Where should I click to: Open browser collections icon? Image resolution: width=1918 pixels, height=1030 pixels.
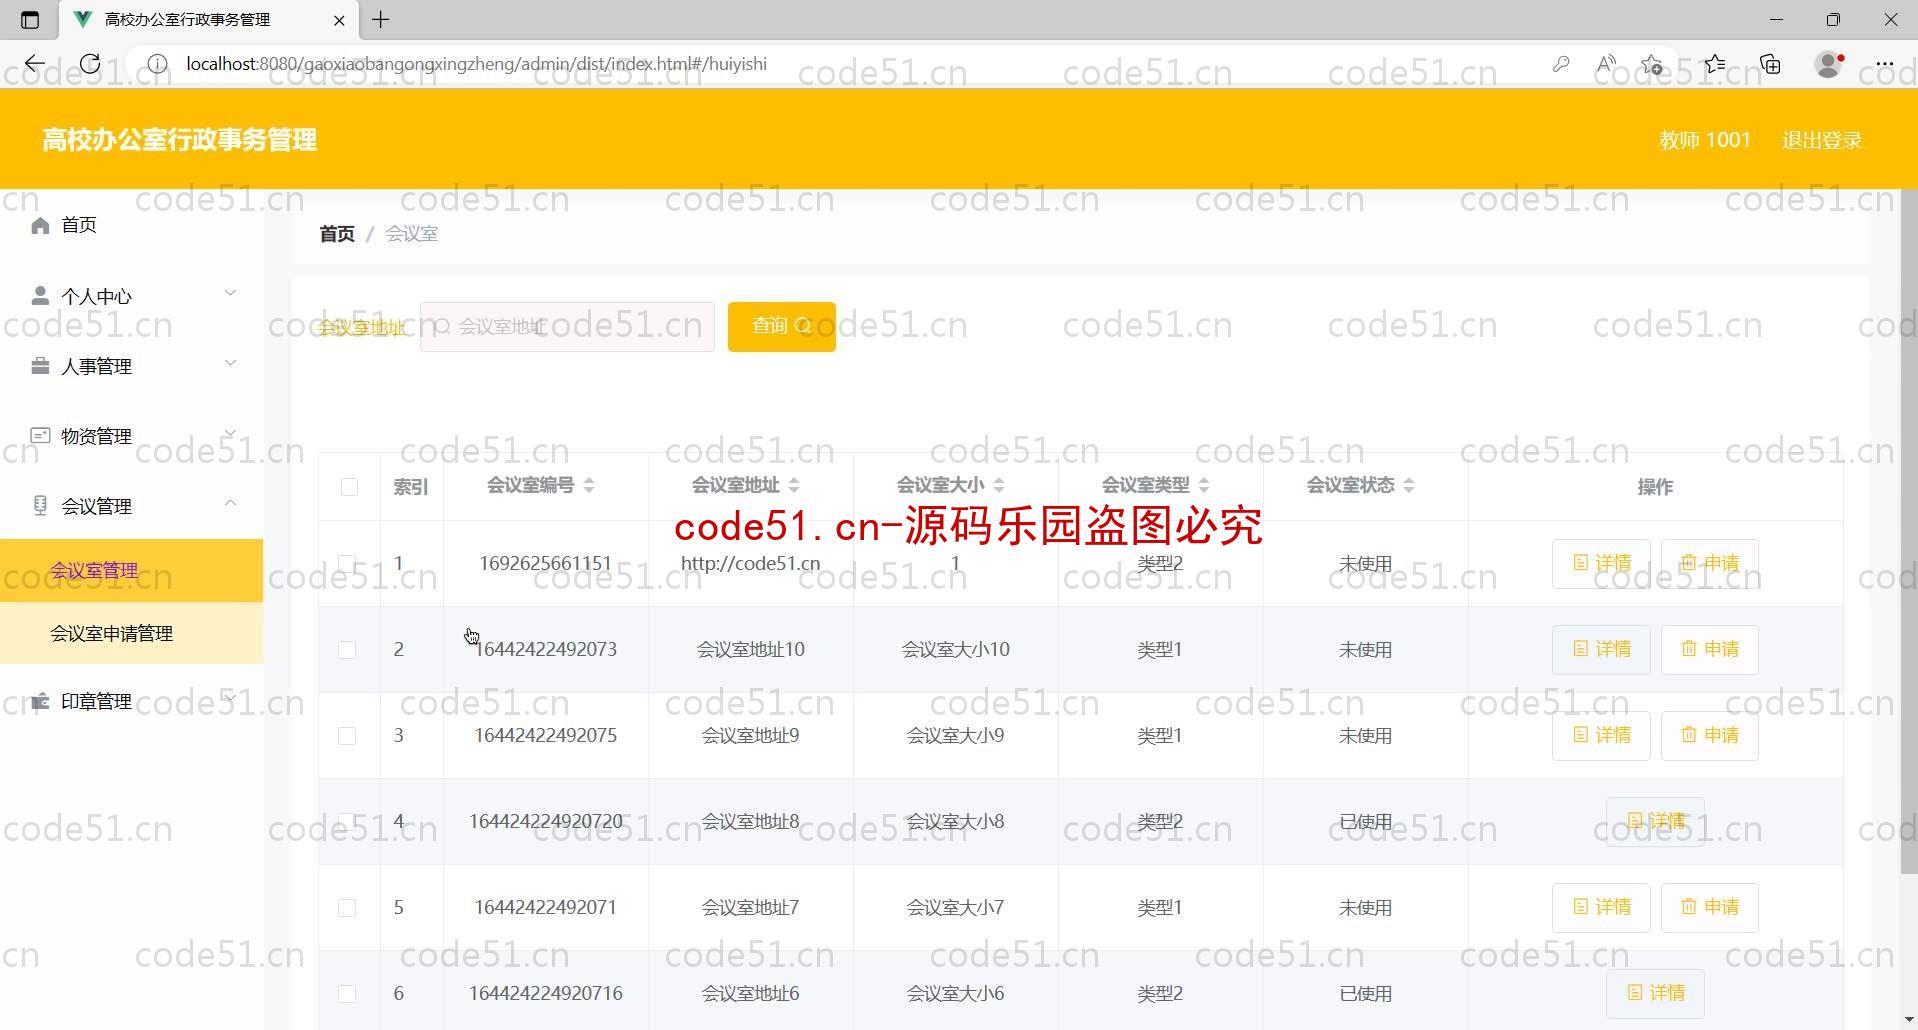(1770, 64)
